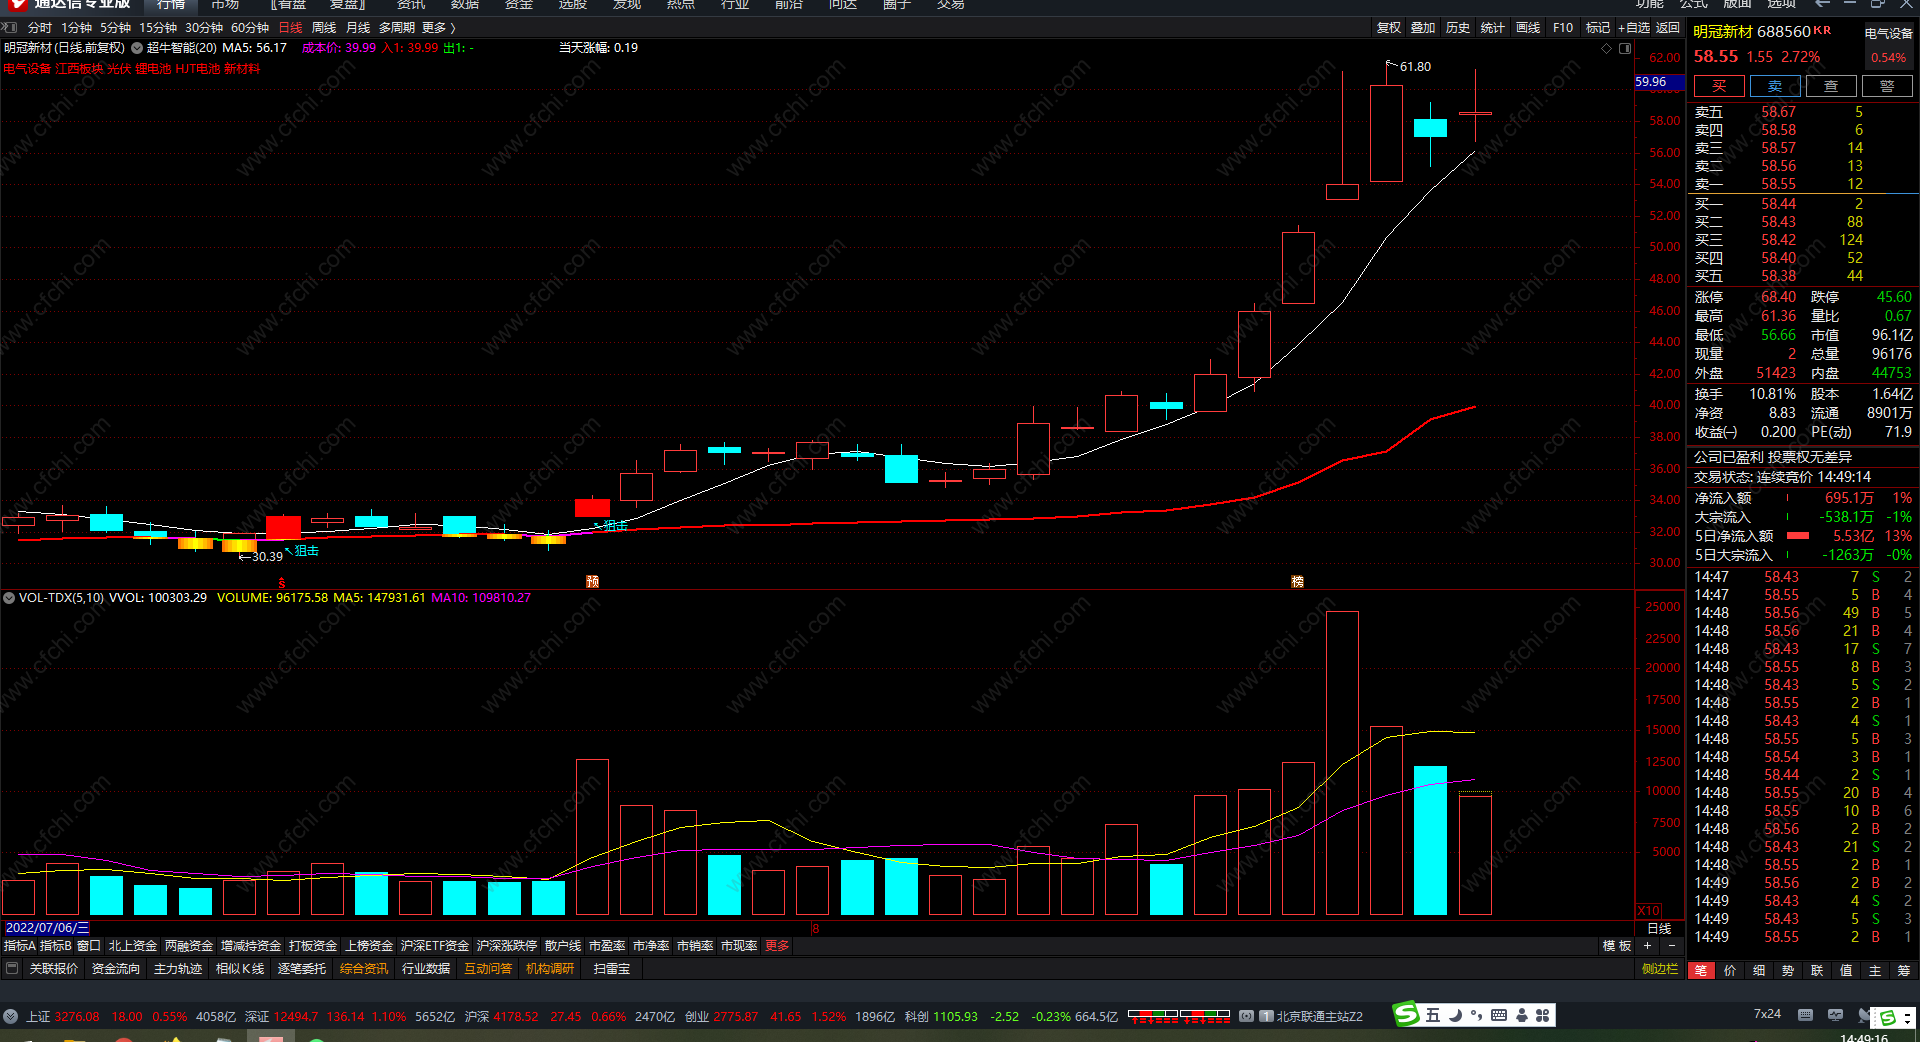Toggle the 侧边栏 sidebar

[x=1660, y=969]
